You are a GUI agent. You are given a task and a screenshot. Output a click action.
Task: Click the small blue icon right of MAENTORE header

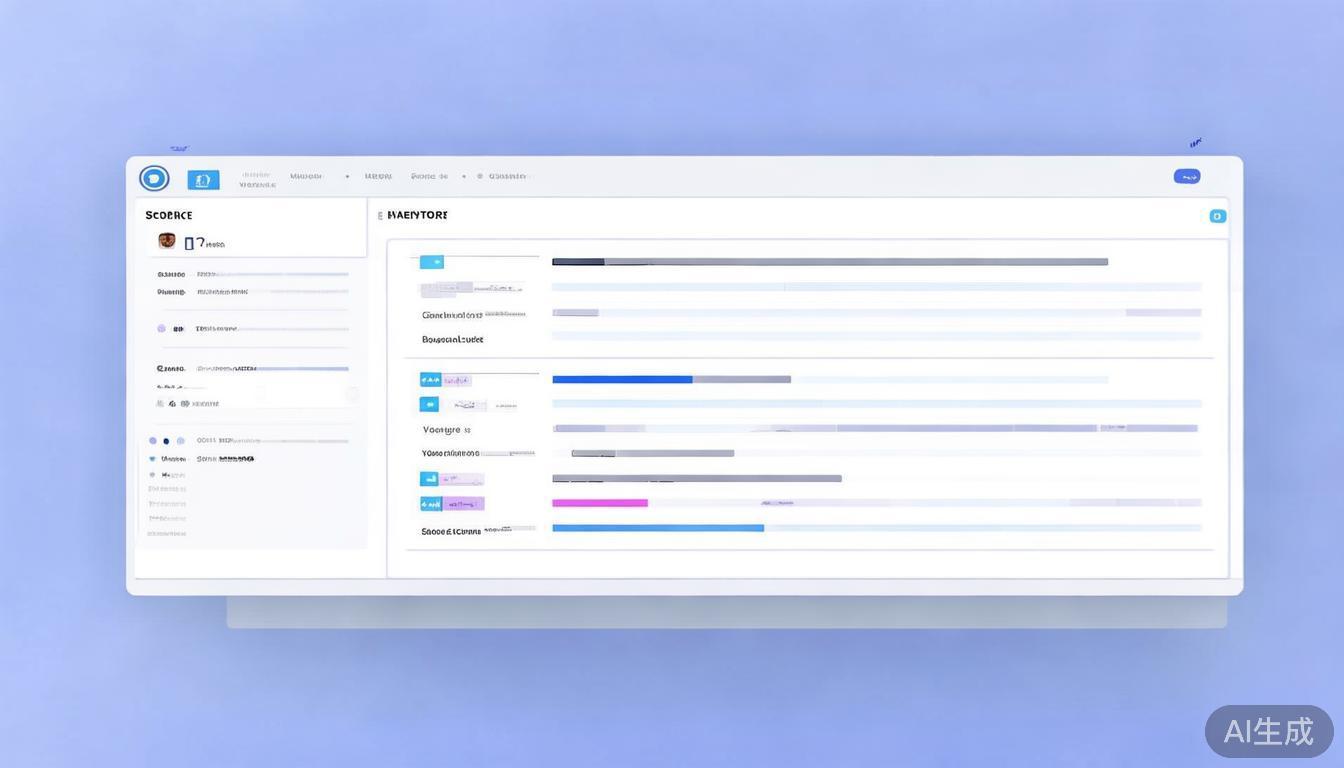pos(1217,216)
